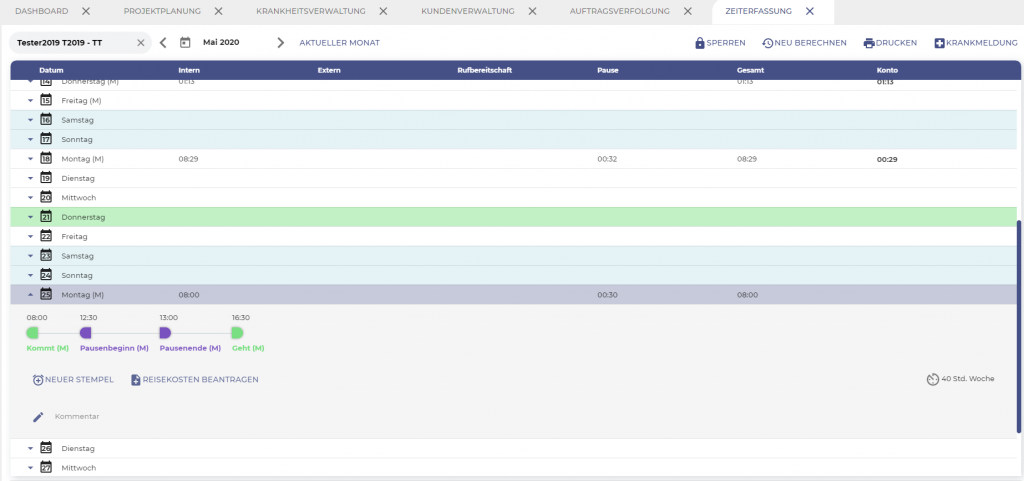1024x481 pixels.
Task: Expand the Montag 18 row
Action: tap(30, 159)
